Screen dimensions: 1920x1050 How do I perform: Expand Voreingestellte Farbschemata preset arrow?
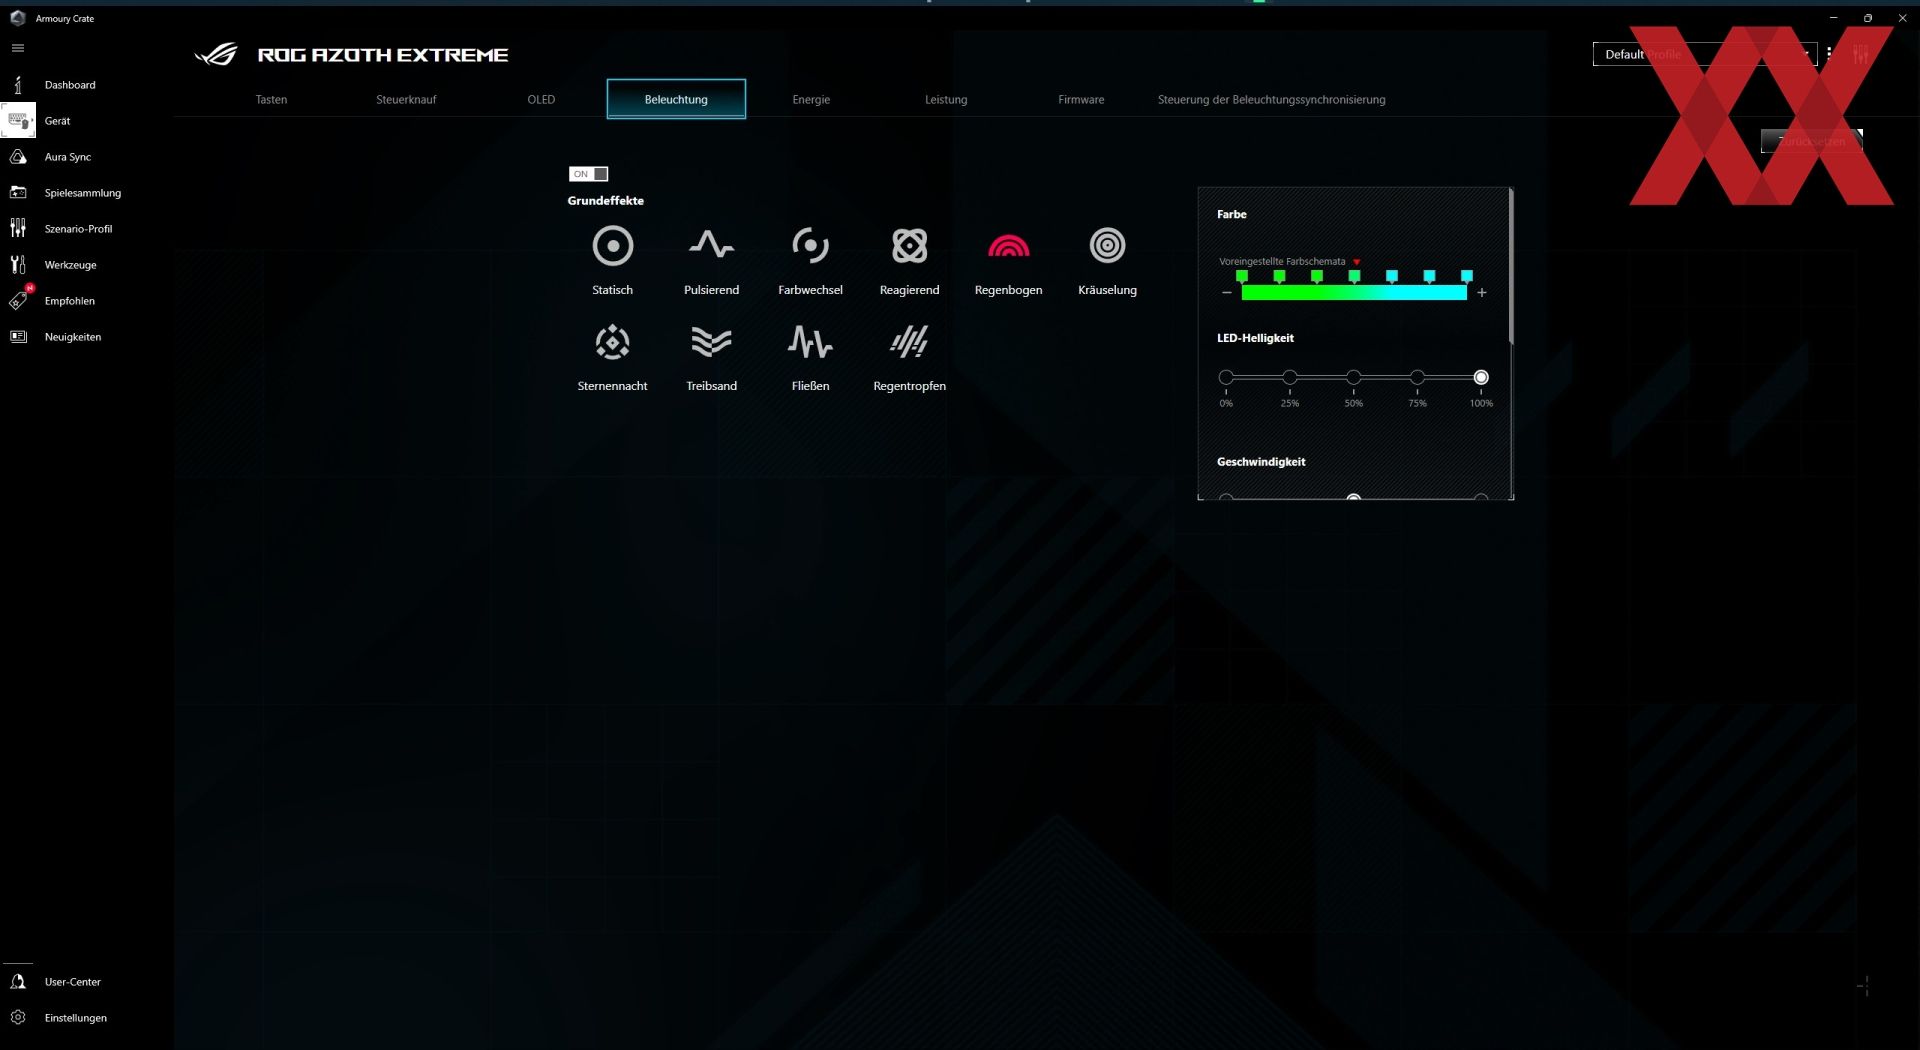1357,262
